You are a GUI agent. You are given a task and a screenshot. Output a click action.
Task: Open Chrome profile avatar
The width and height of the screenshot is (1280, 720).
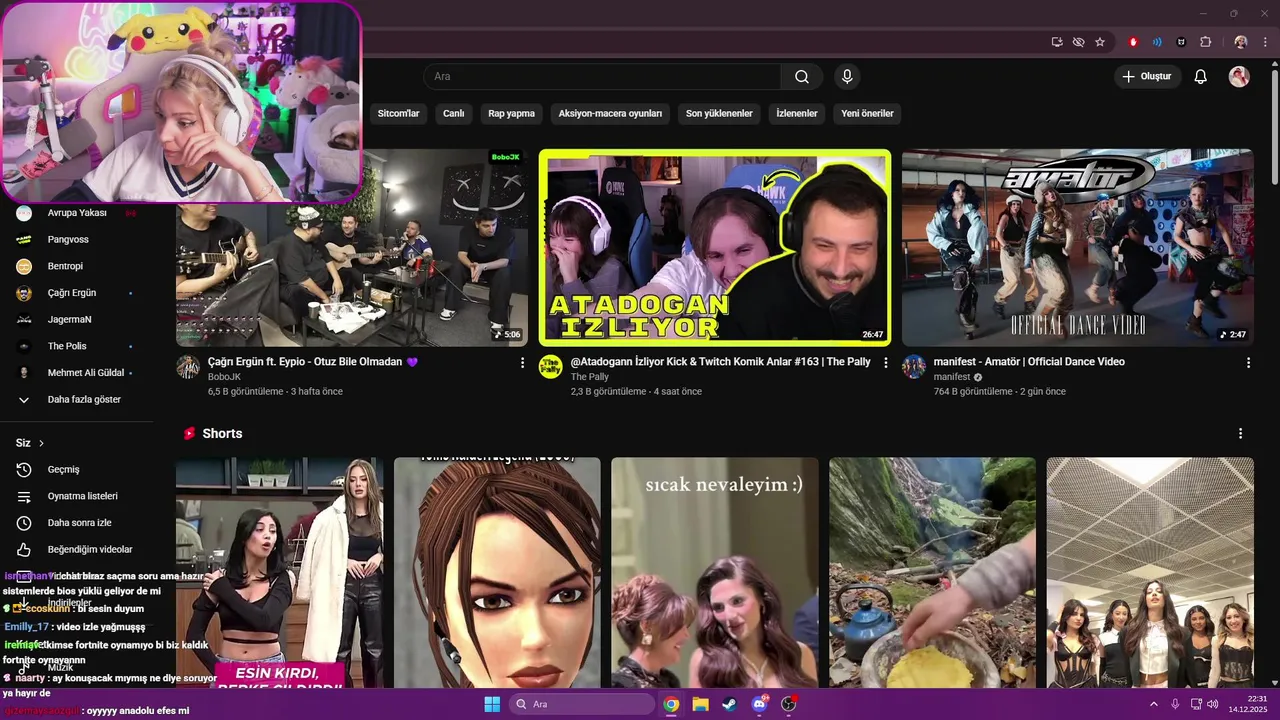click(1241, 42)
